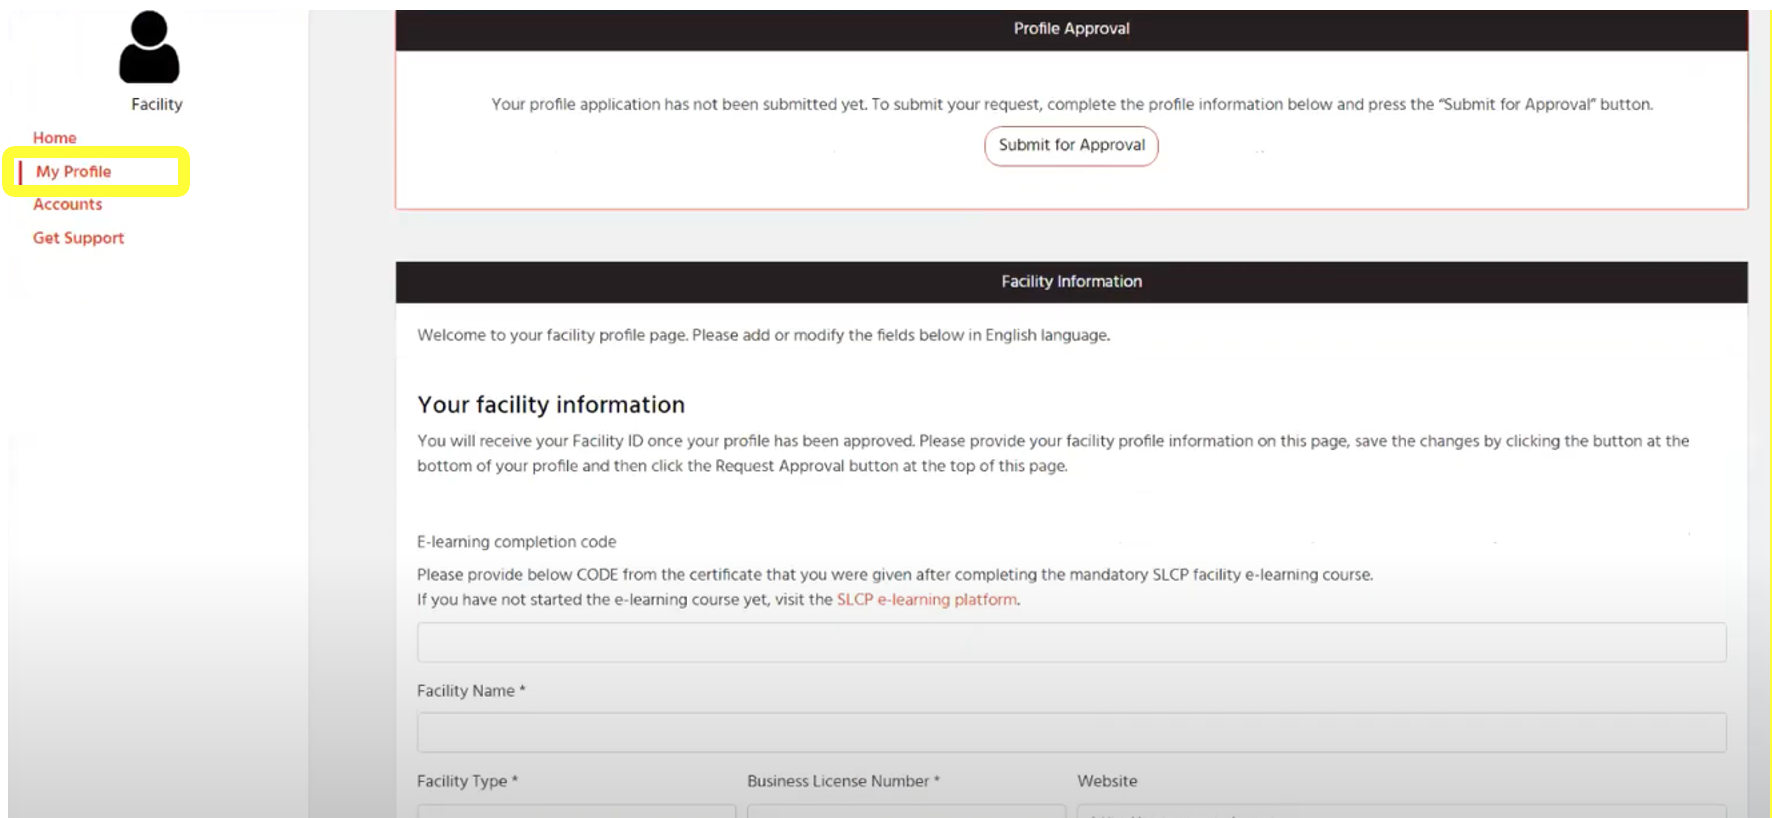Viewport: 1772px width, 818px height.
Task: Click the Business License Number label
Action: coord(838,781)
